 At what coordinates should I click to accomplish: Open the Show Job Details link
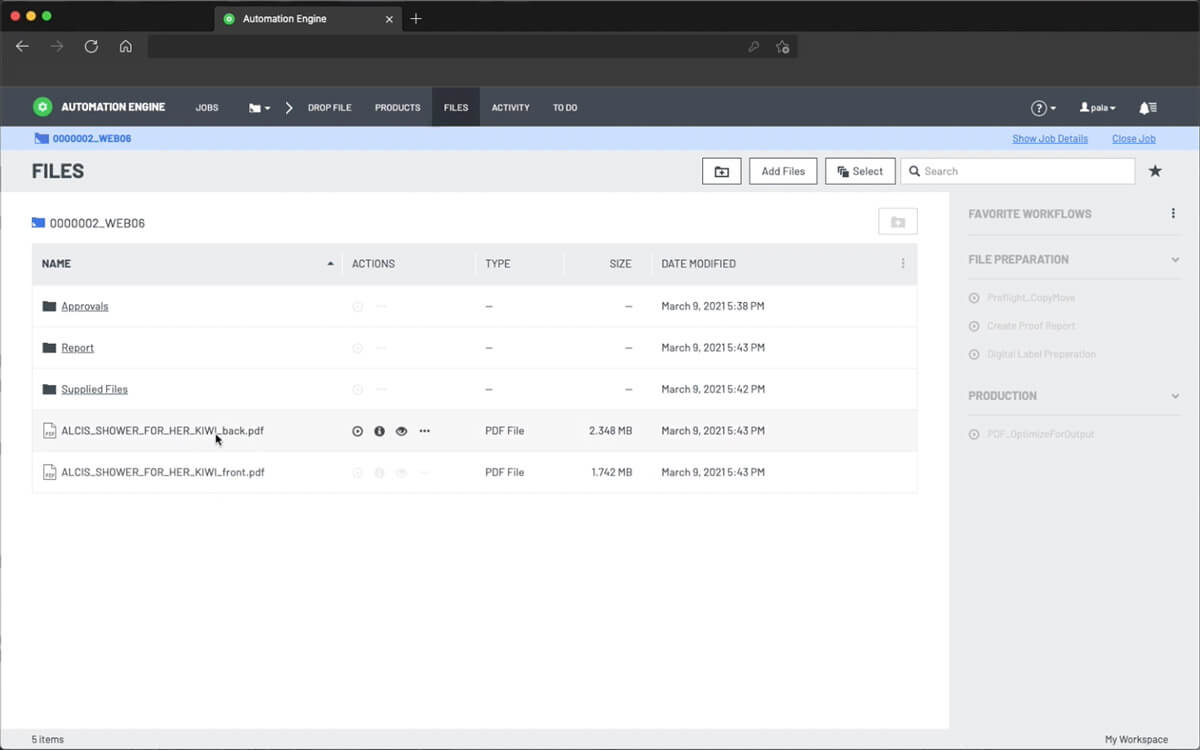[x=1050, y=138]
